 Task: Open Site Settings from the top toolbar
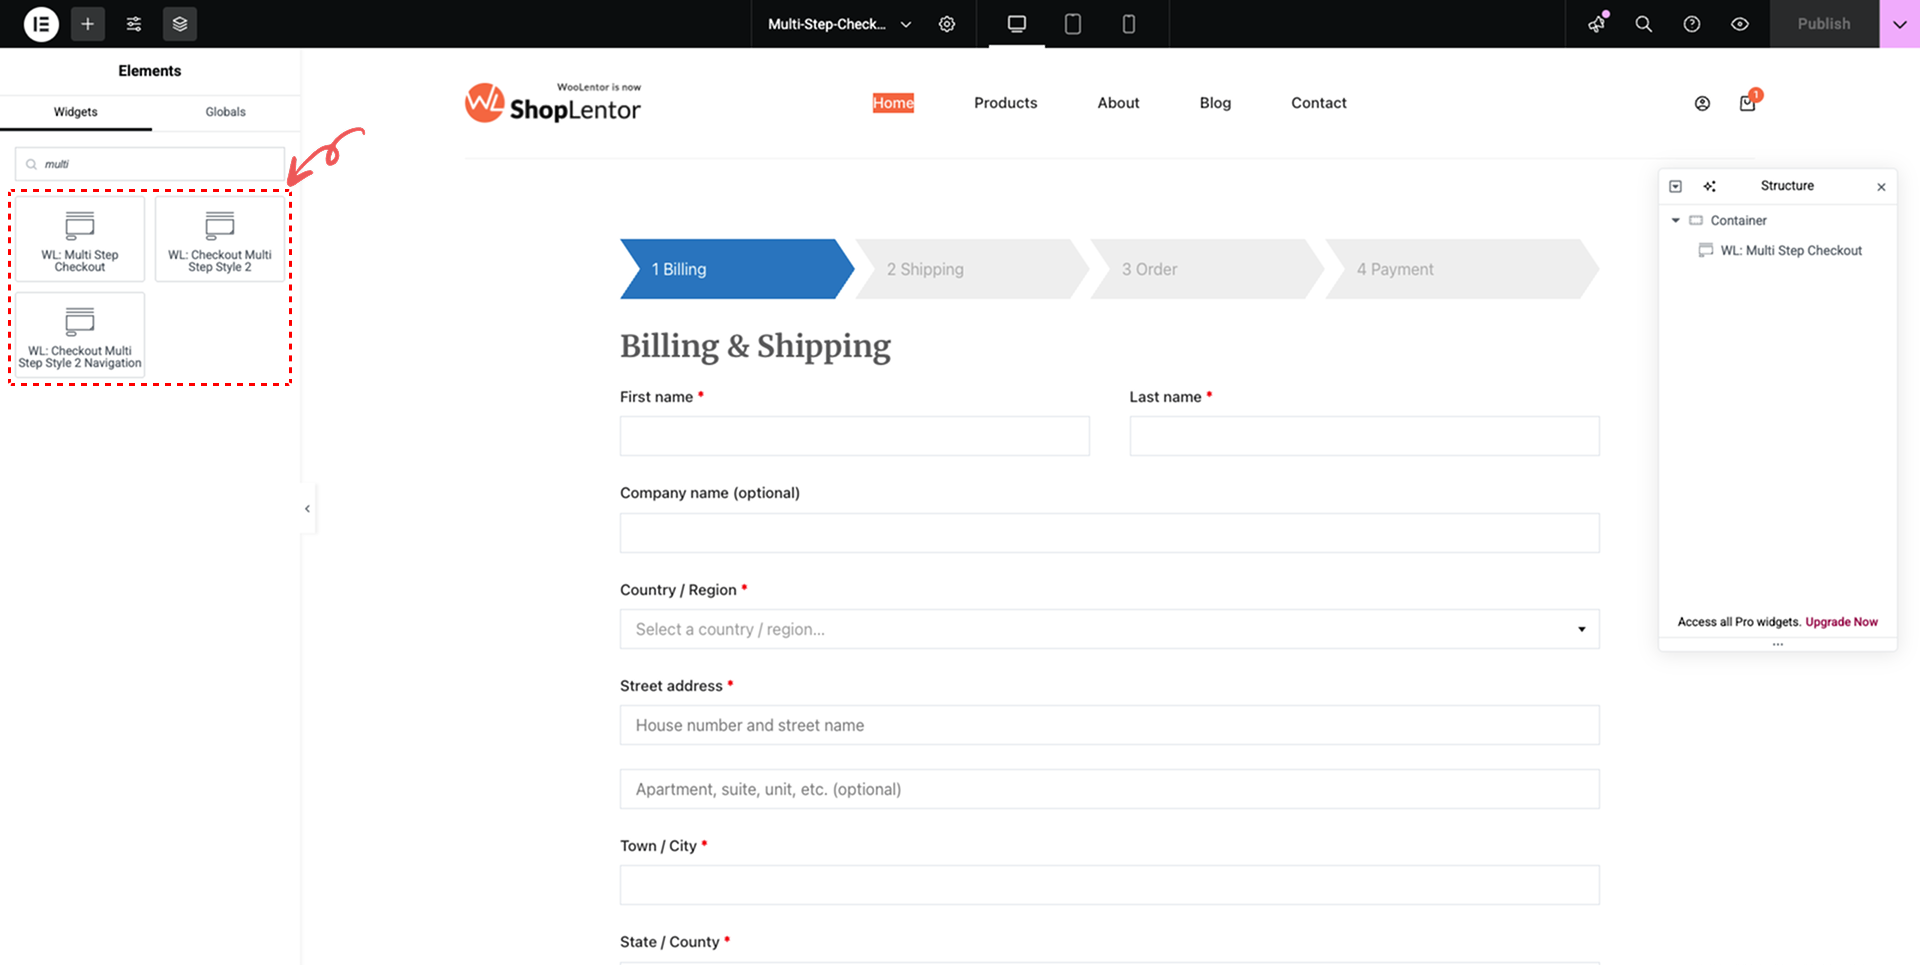click(x=133, y=23)
